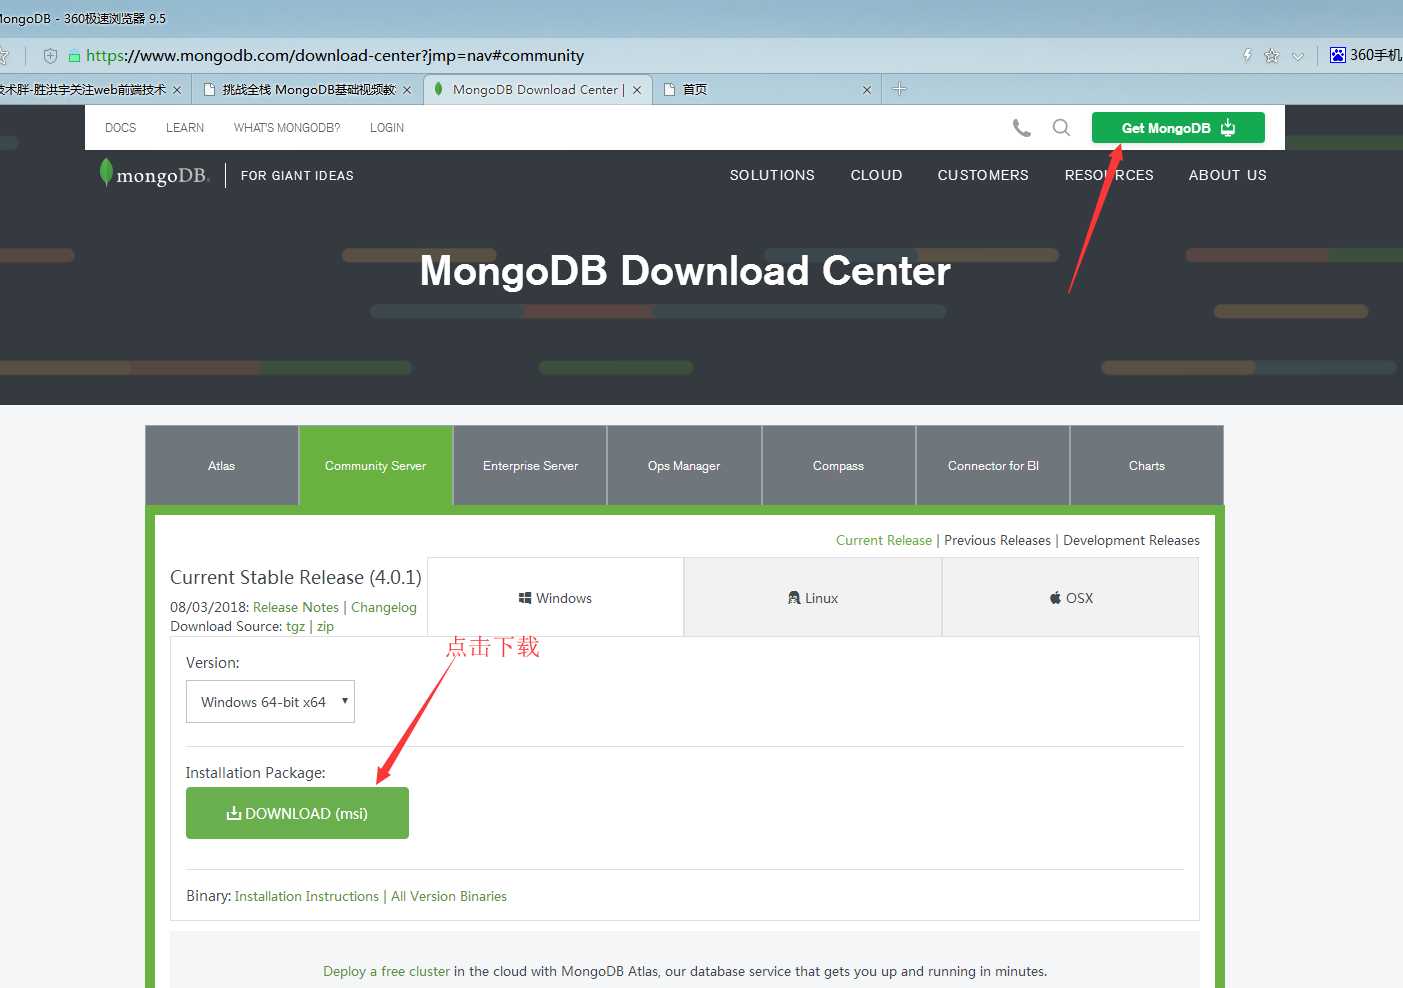Screen dimensions: 1403x988
Task: Switch to the 挑战全栈 MongoDB基础视频教 tab
Action: (x=307, y=89)
